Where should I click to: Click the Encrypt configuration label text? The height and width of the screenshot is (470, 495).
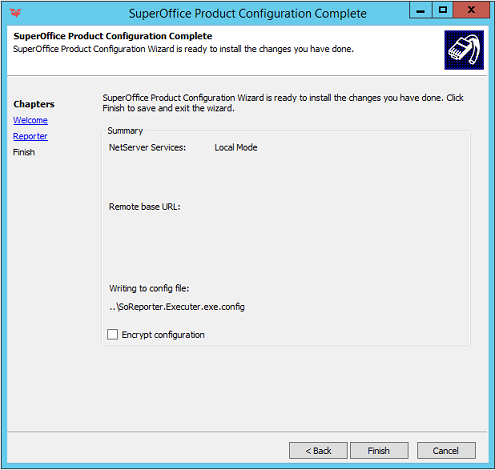point(163,335)
